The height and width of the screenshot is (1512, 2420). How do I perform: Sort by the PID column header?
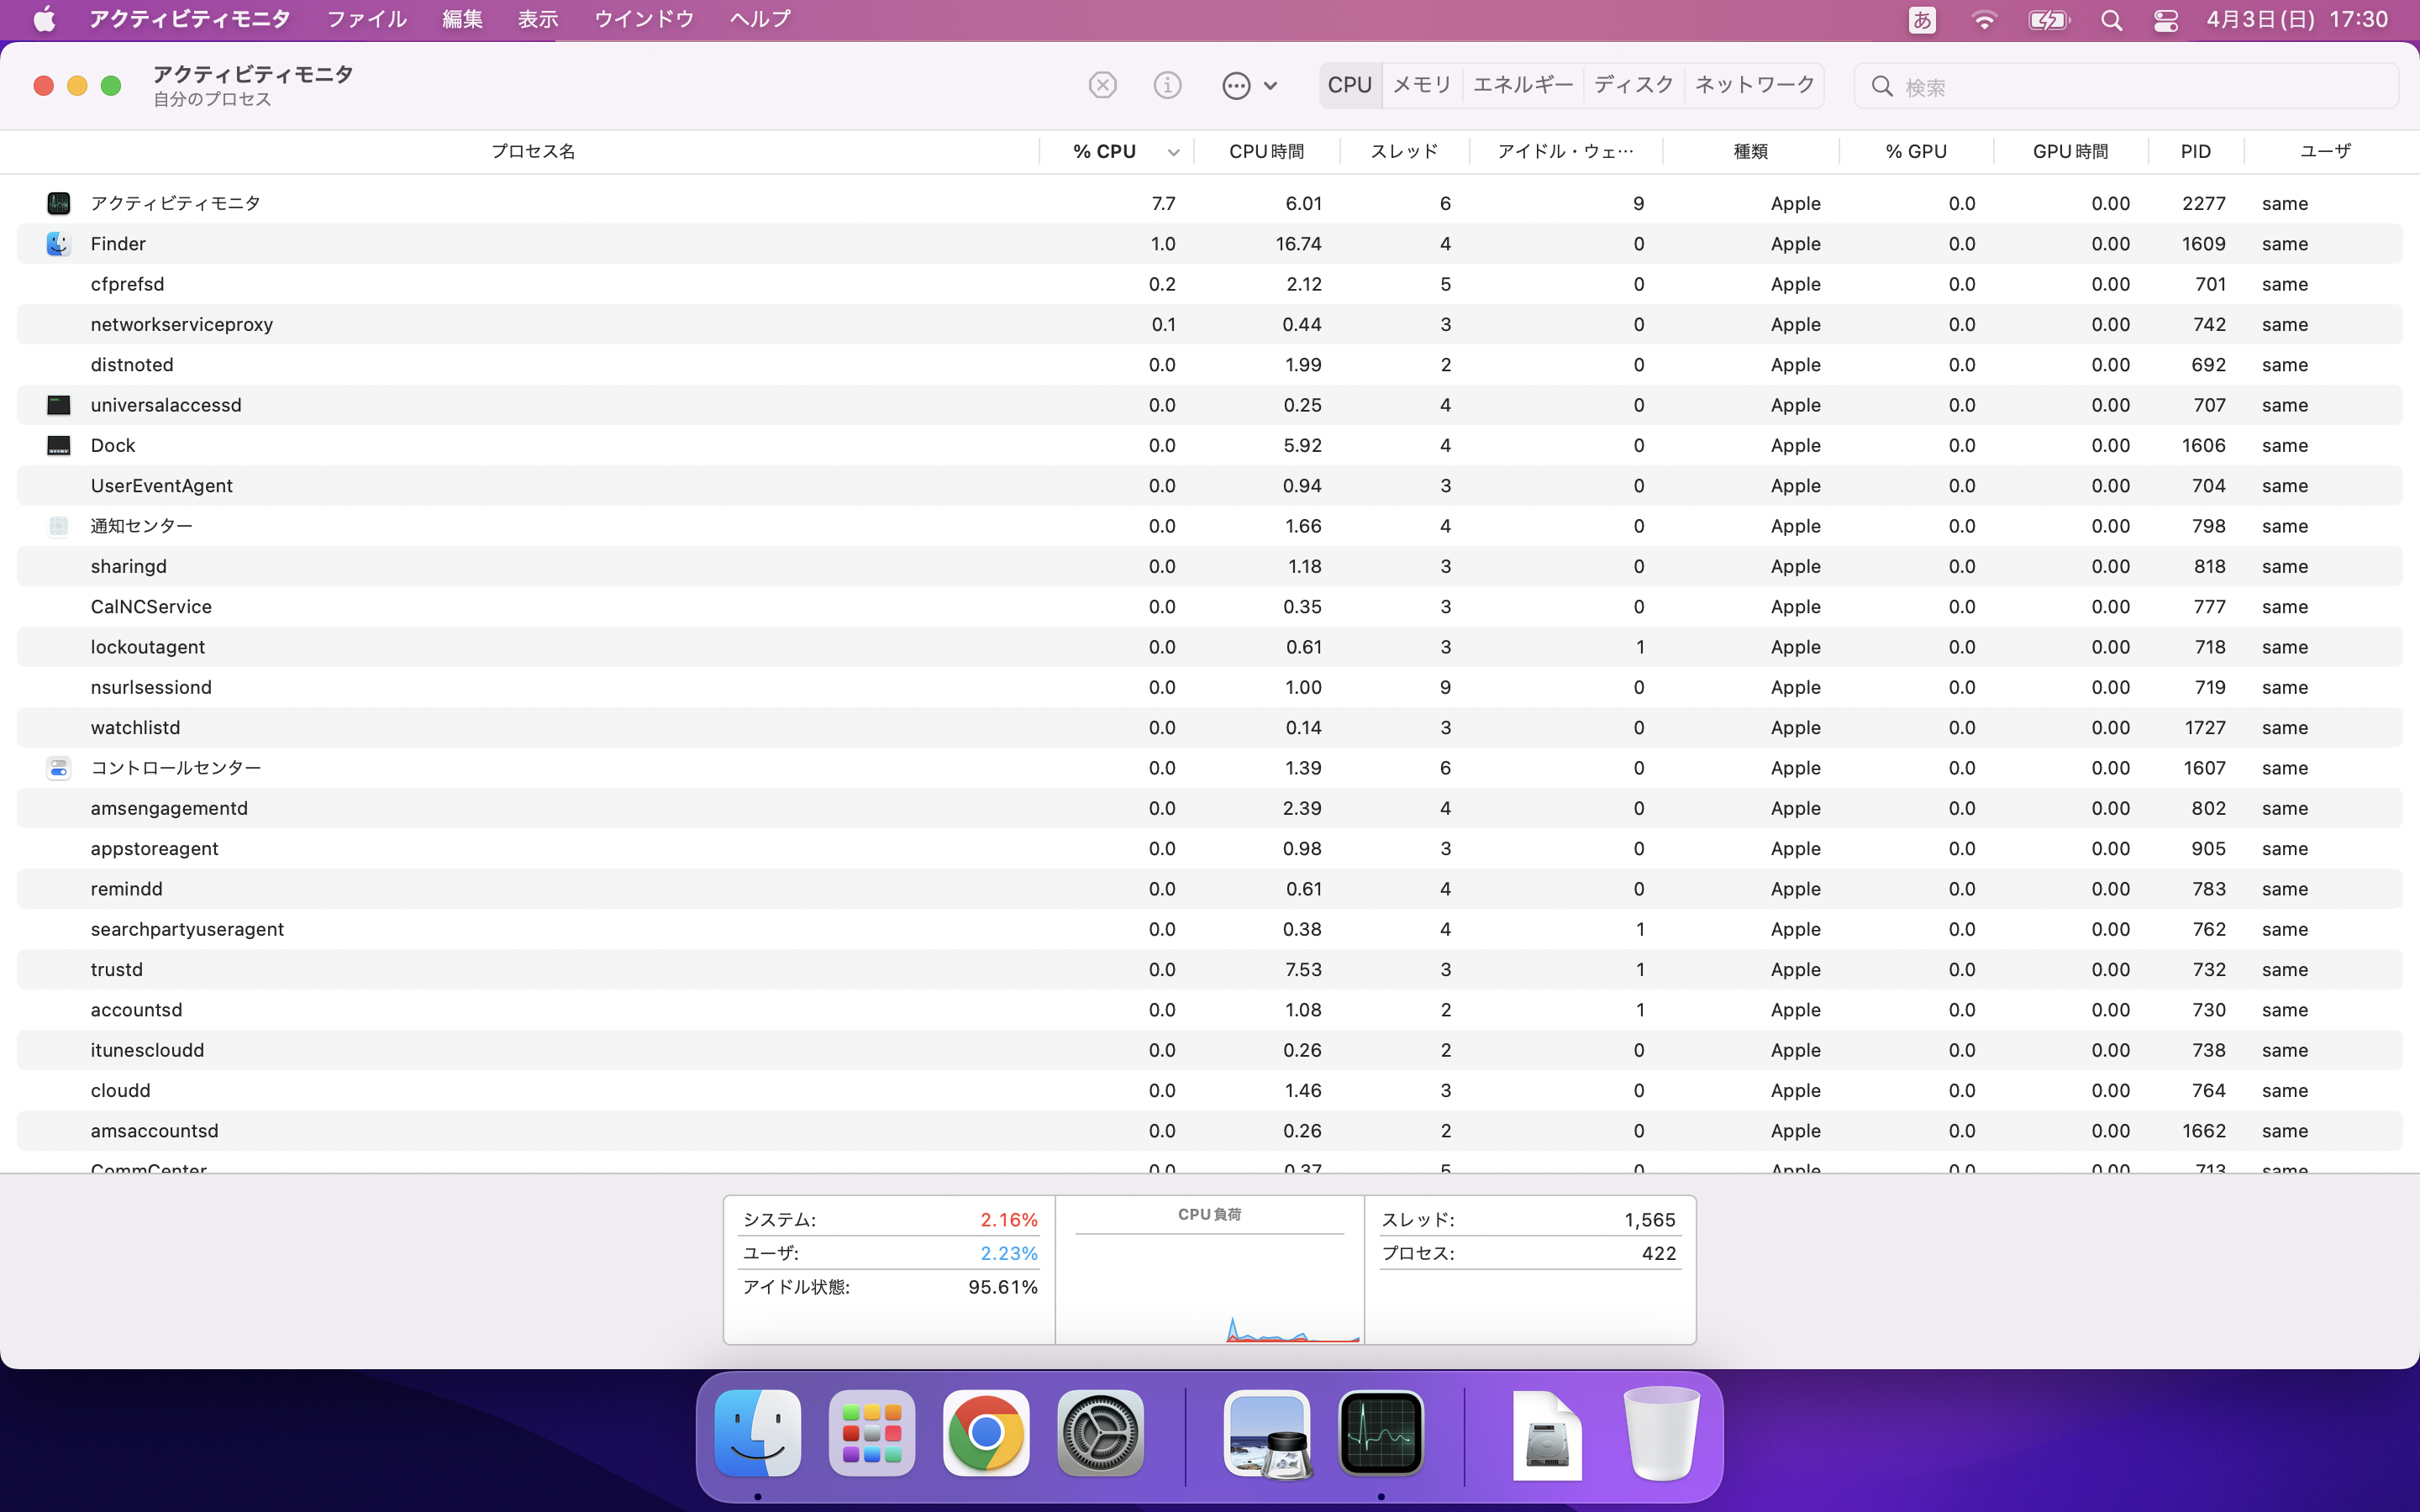click(x=2195, y=151)
